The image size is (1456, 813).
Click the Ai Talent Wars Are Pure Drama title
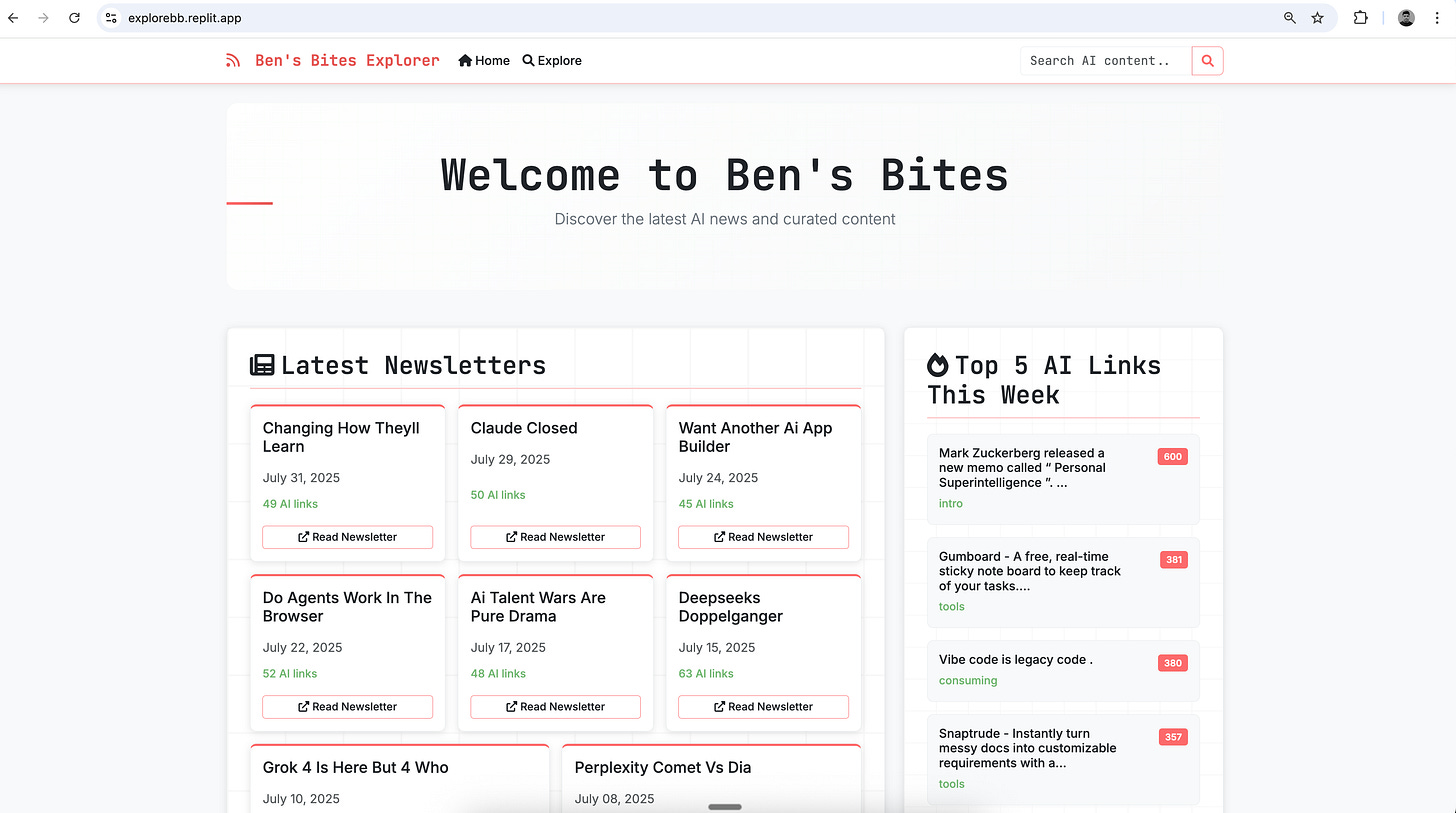click(x=538, y=607)
